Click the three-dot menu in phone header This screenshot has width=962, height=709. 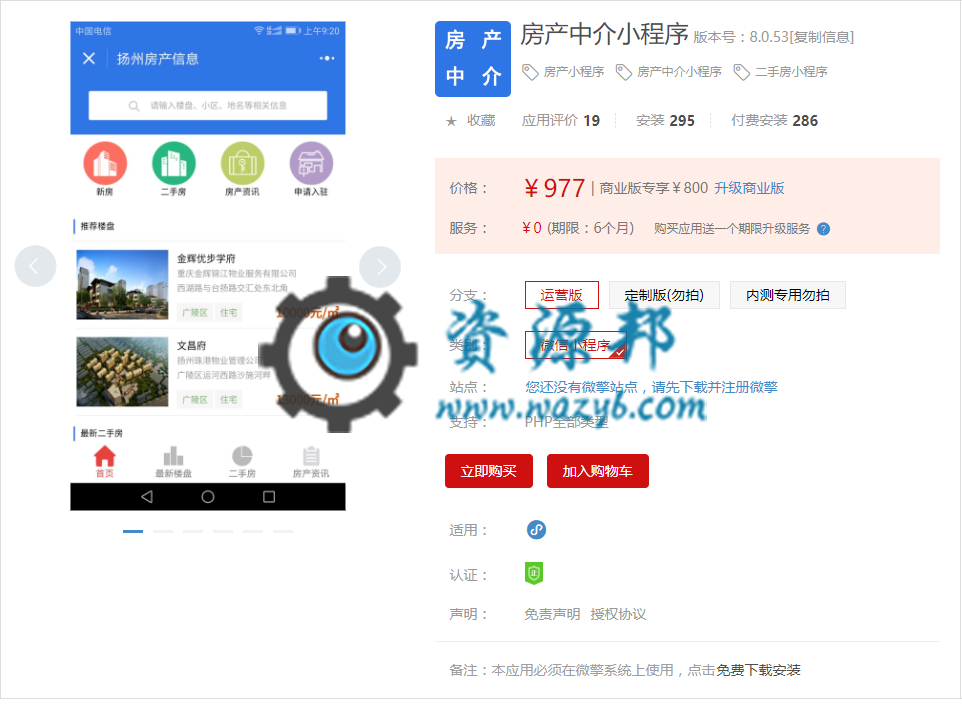click(x=327, y=58)
